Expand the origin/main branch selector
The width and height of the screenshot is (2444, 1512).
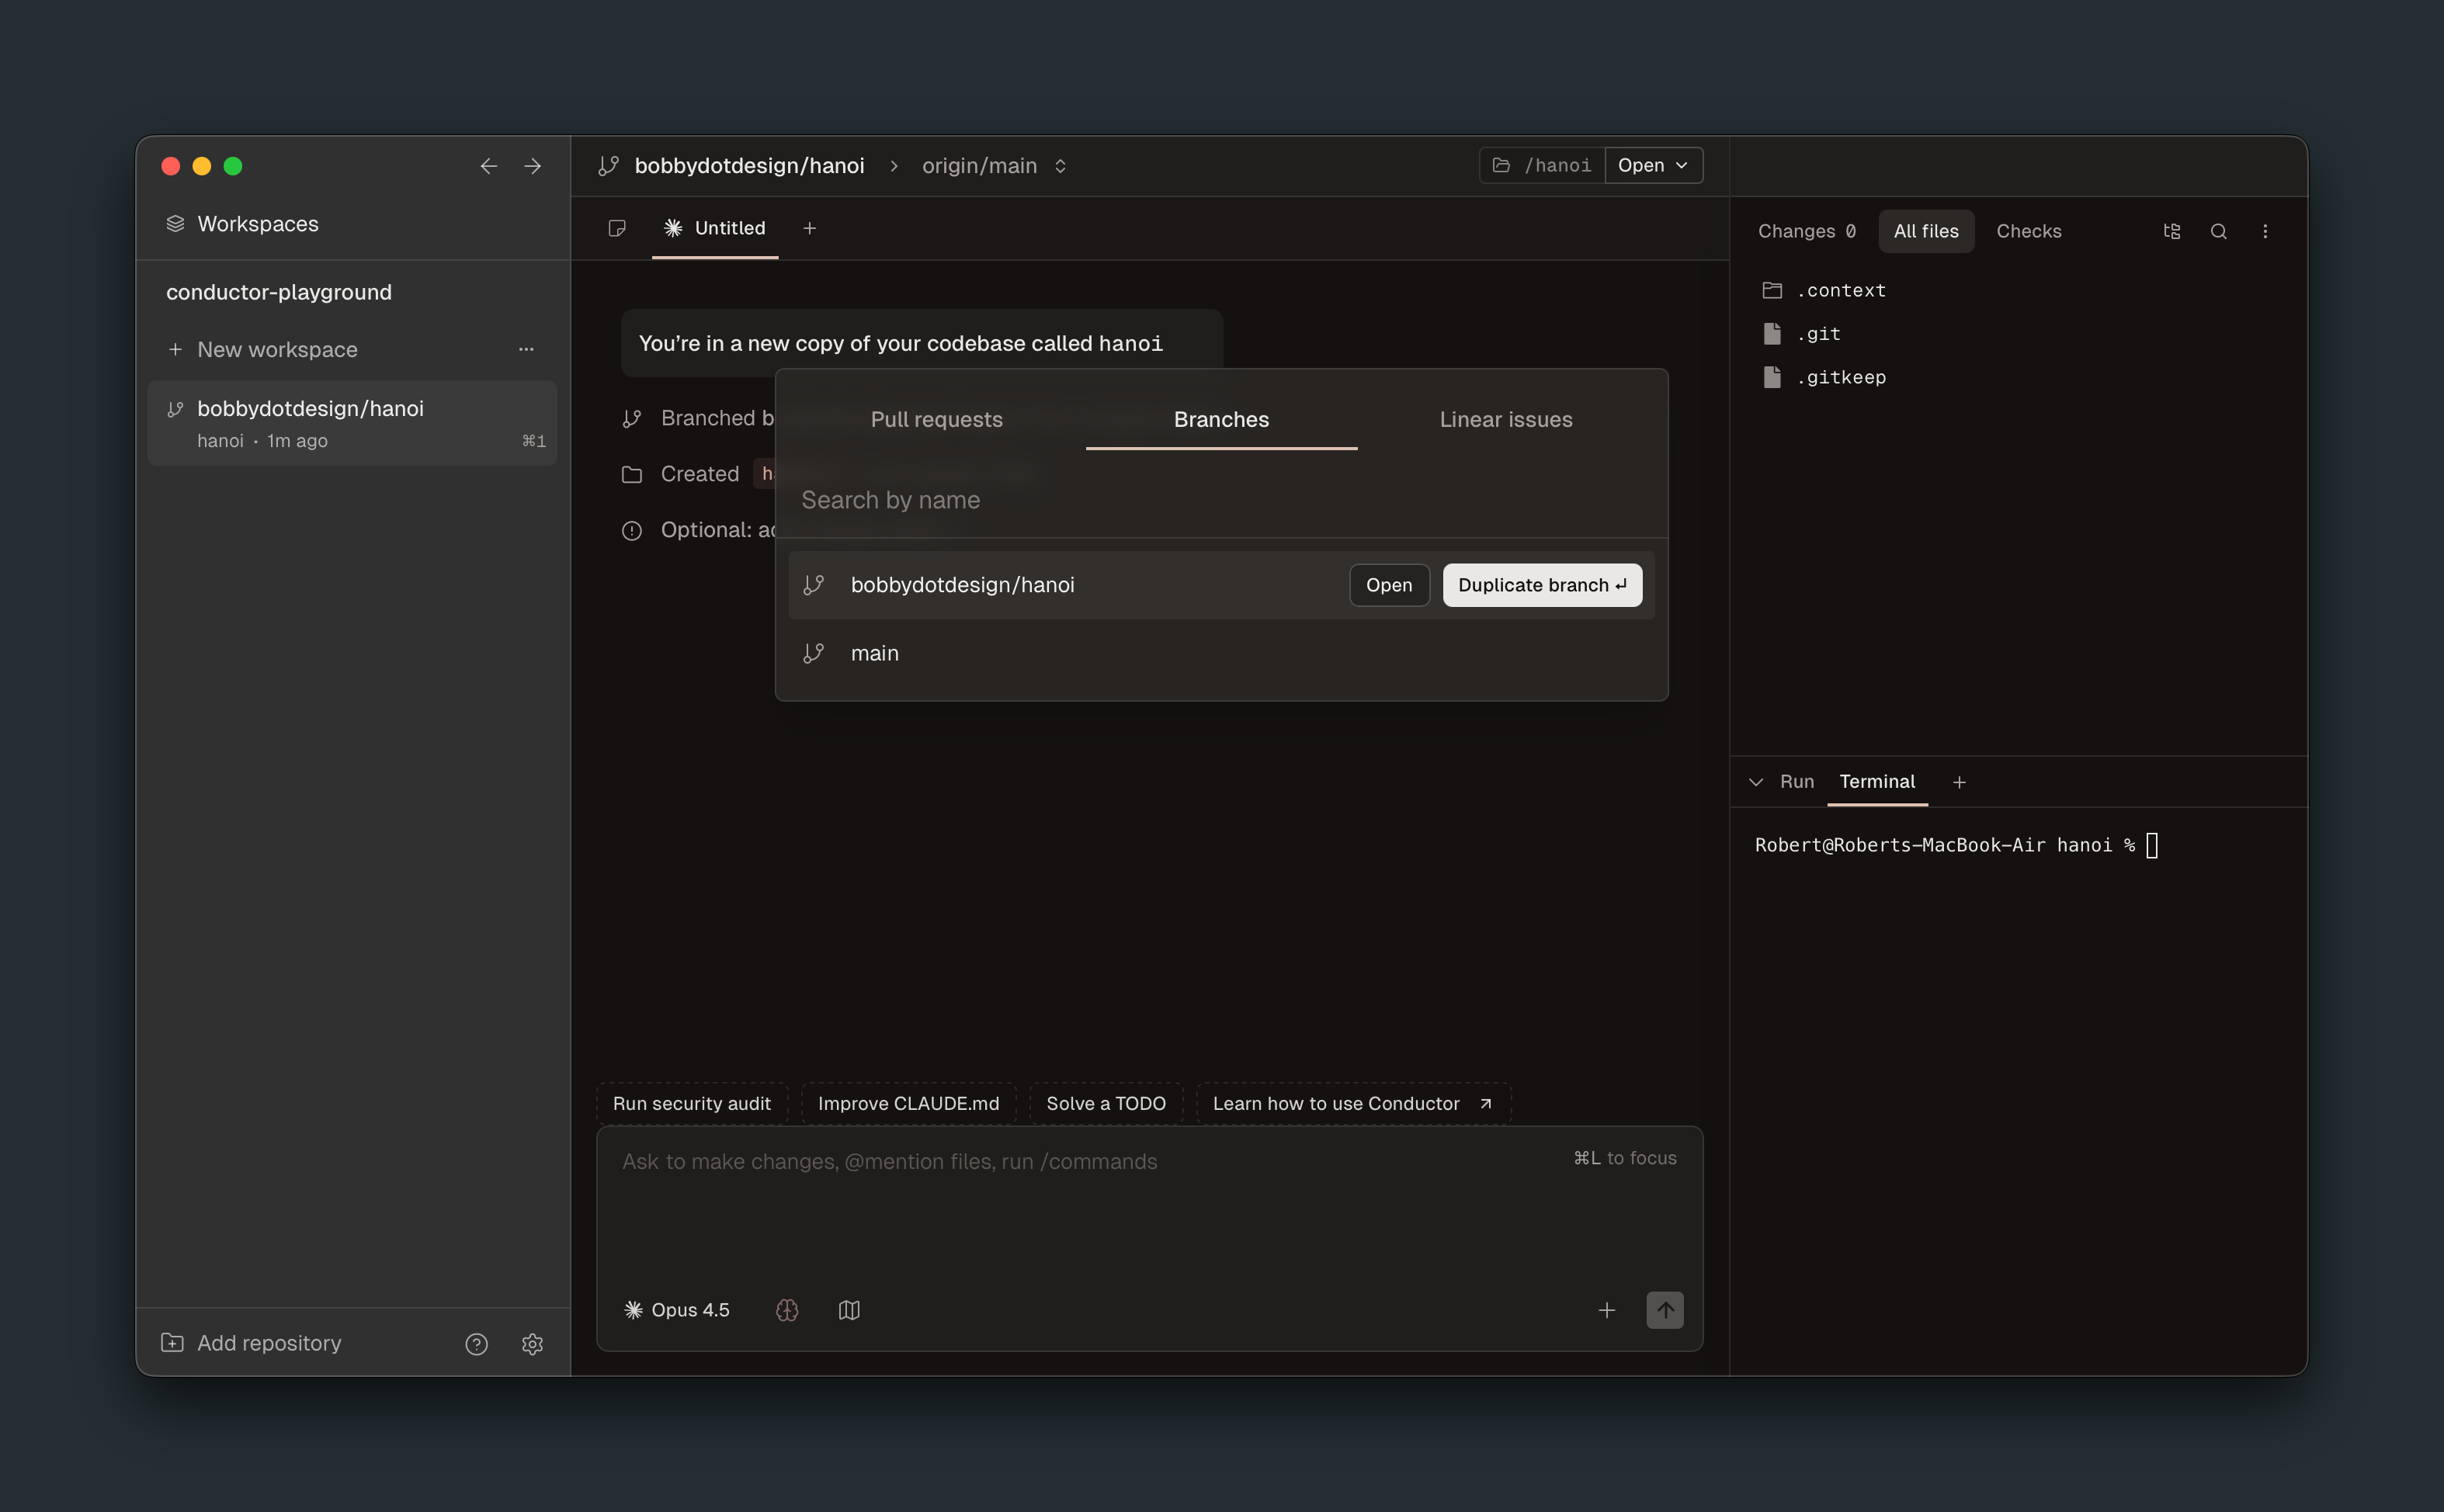(x=993, y=166)
